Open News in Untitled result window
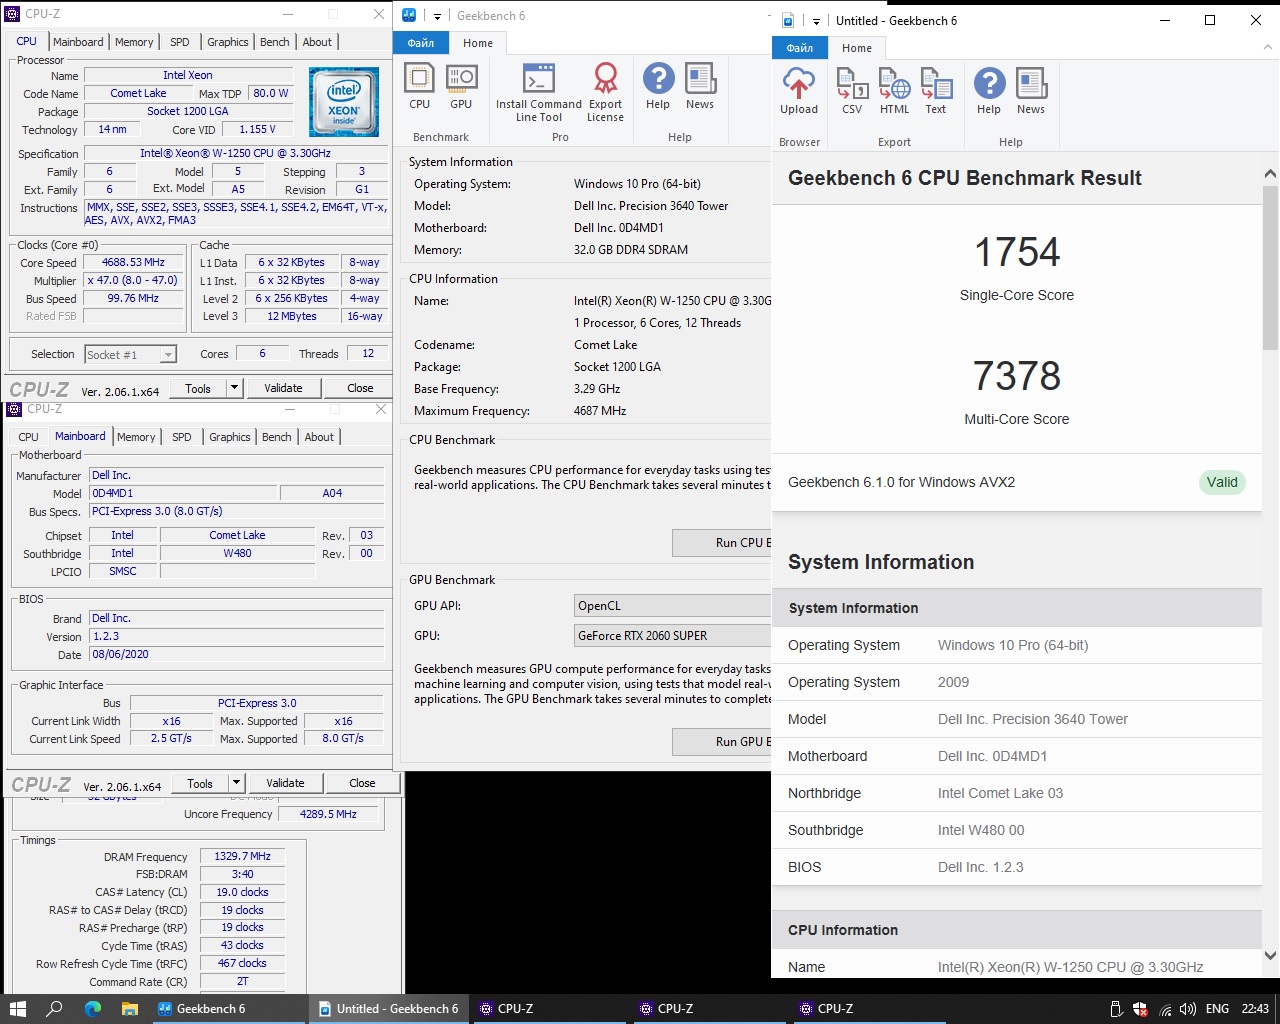Screen dimensions: 1280x1024 tap(1031, 91)
